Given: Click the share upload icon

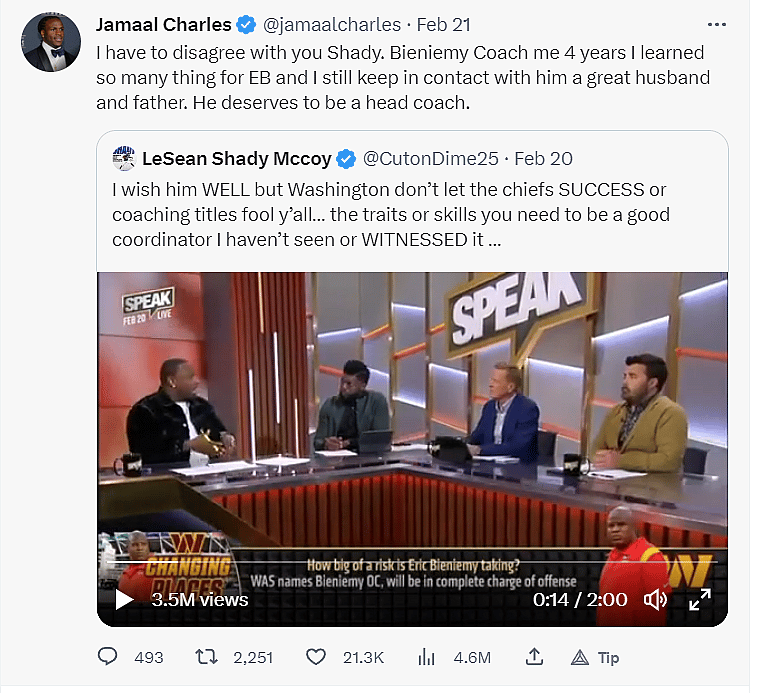Looking at the screenshot, I should point(534,657).
